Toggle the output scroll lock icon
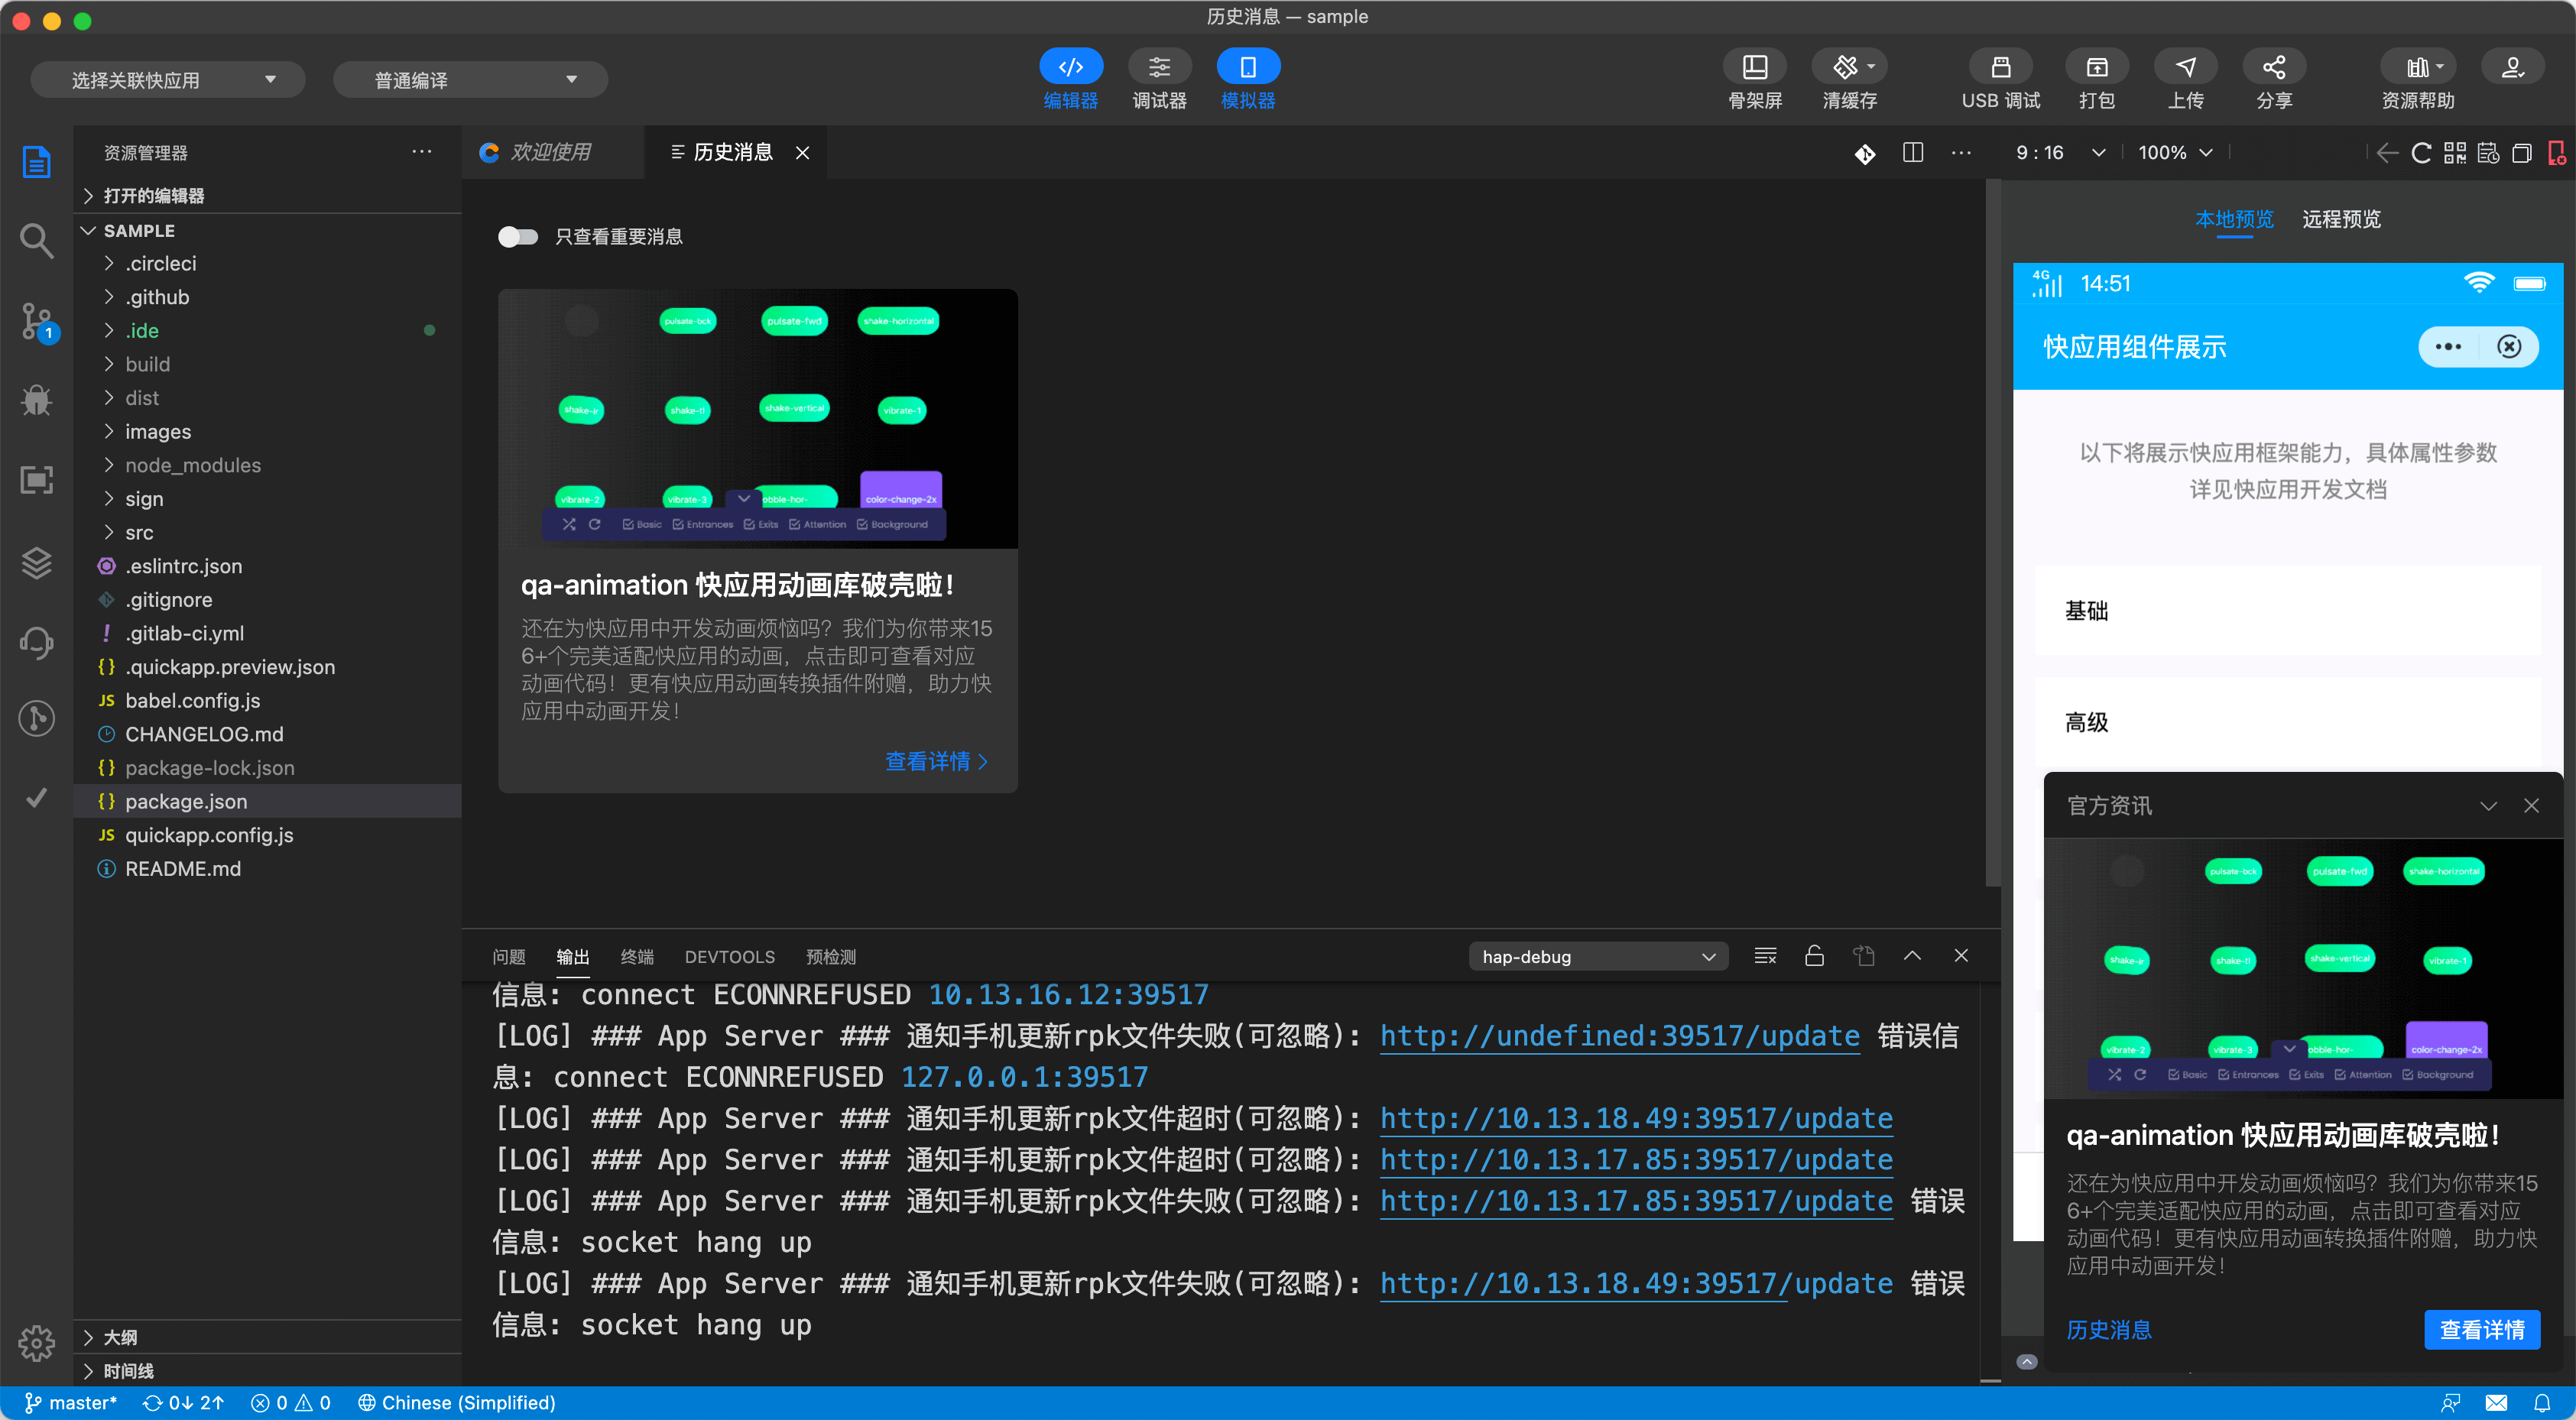Screen dimensions: 2576x1420 pos(1814,956)
